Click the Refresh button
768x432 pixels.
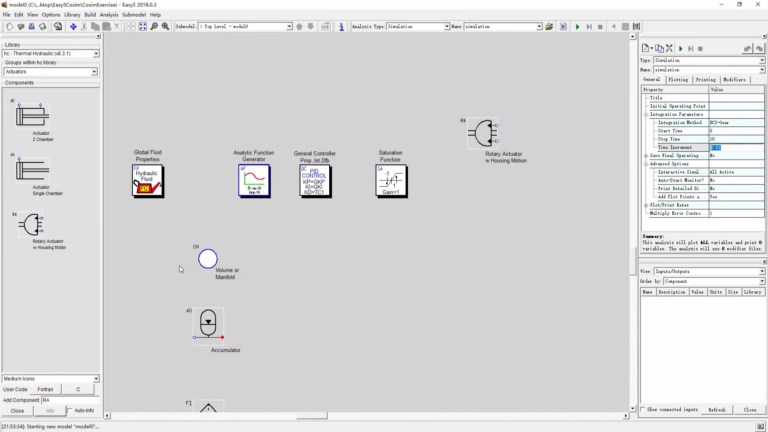point(717,409)
